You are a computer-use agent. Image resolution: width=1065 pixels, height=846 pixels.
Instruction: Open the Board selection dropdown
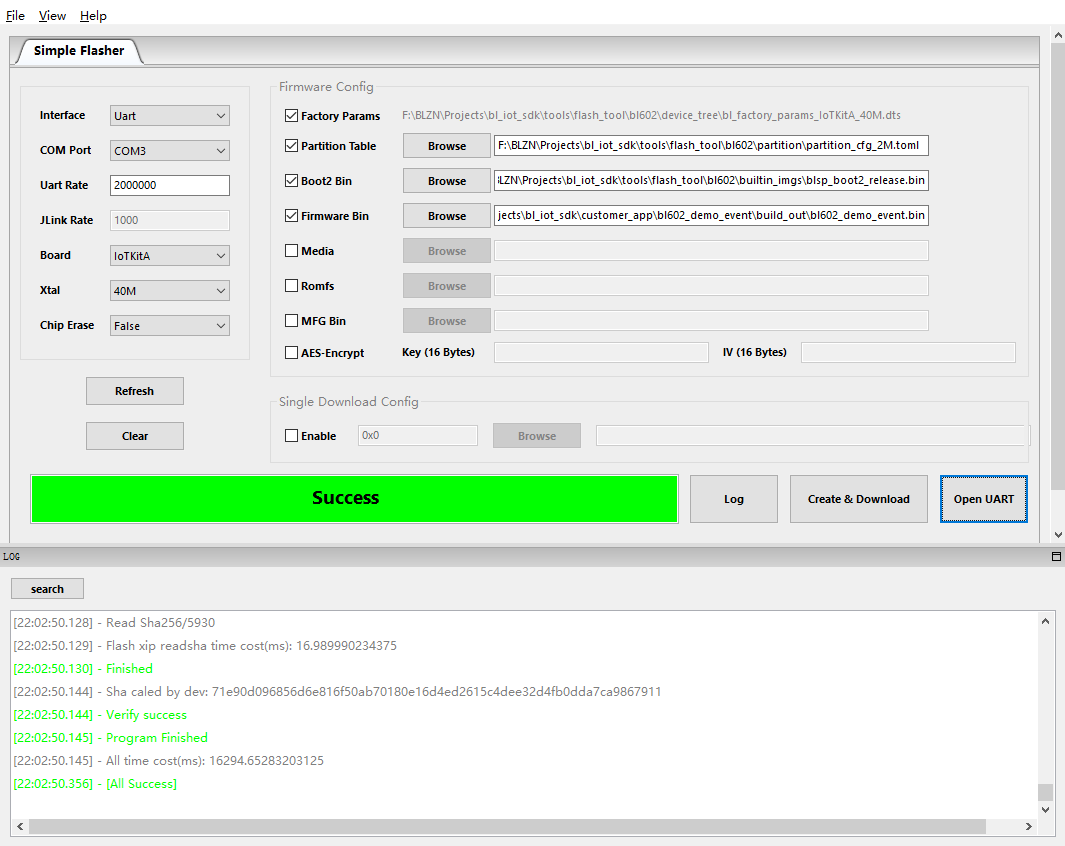pyautogui.click(x=169, y=255)
